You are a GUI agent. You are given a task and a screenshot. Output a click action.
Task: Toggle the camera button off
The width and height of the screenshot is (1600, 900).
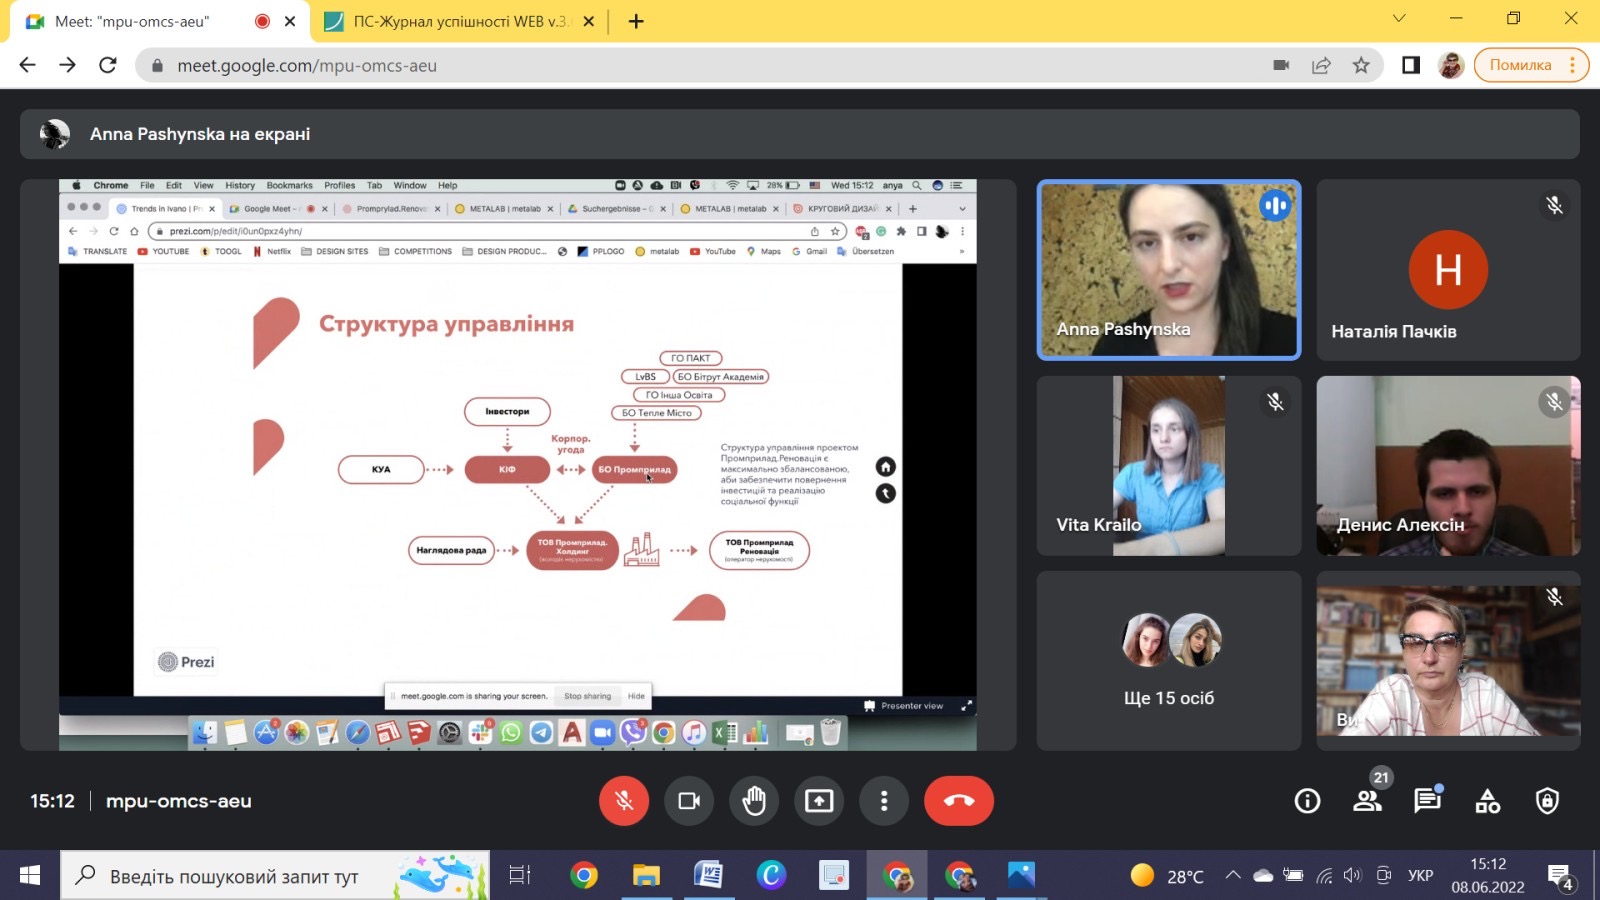(x=689, y=801)
